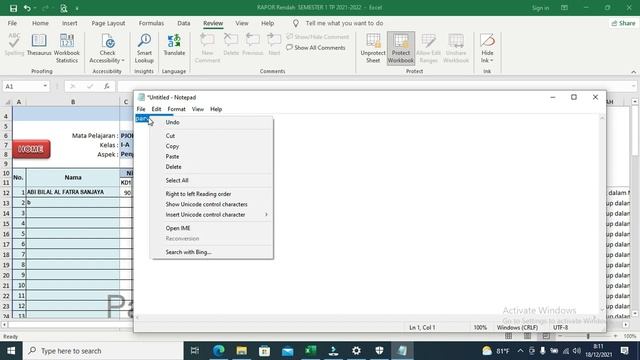Click the Undo arrow in Excel quick access toolbar
The image size is (640, 360).
(x=27, y=8)
